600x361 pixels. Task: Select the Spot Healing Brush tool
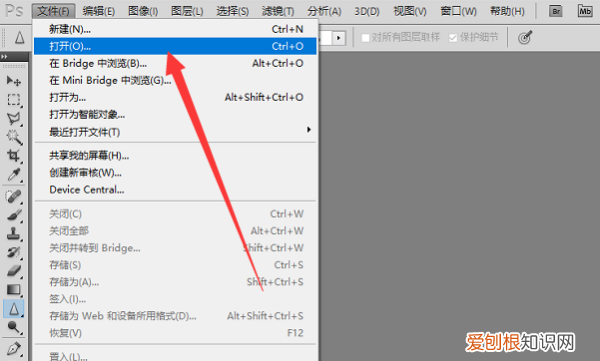coord(14,197)
